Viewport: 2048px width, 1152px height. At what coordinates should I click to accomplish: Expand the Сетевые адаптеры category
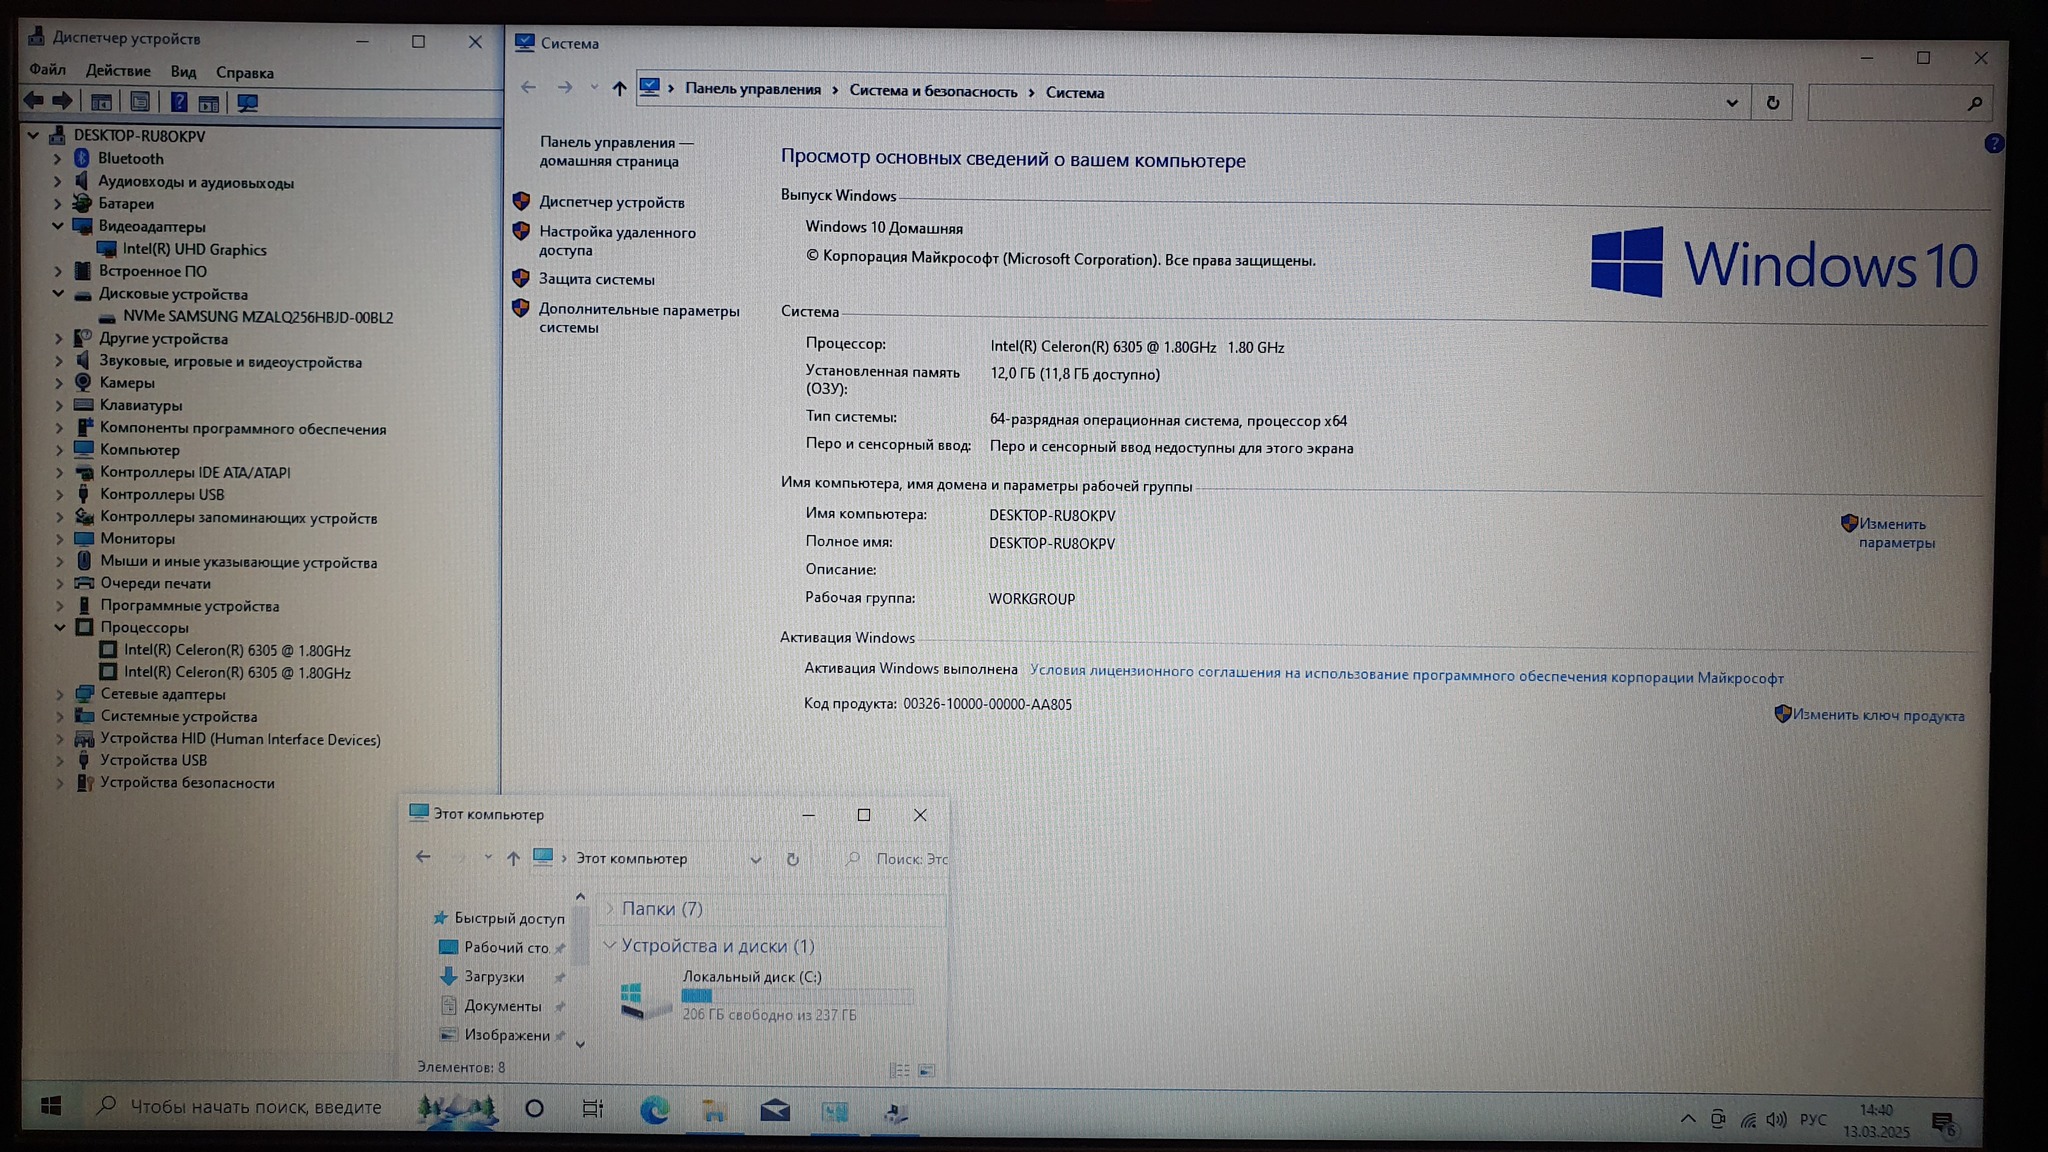coord(59,693)
